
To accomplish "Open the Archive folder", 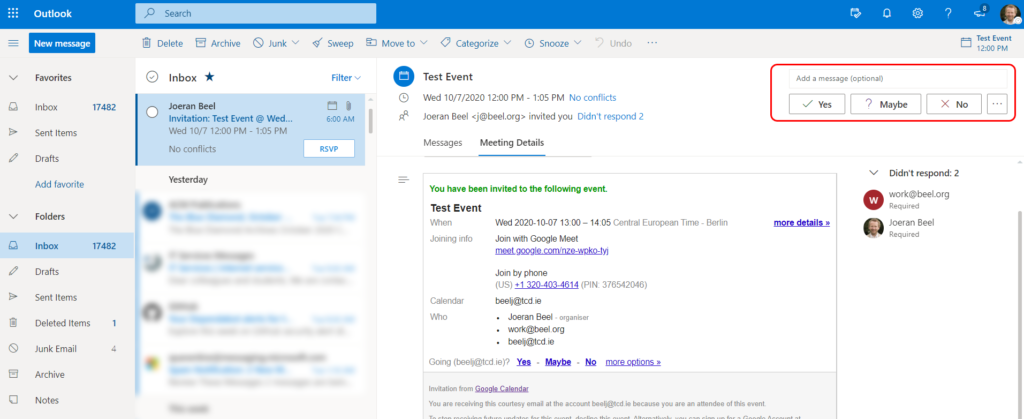I will coord(67,375).
